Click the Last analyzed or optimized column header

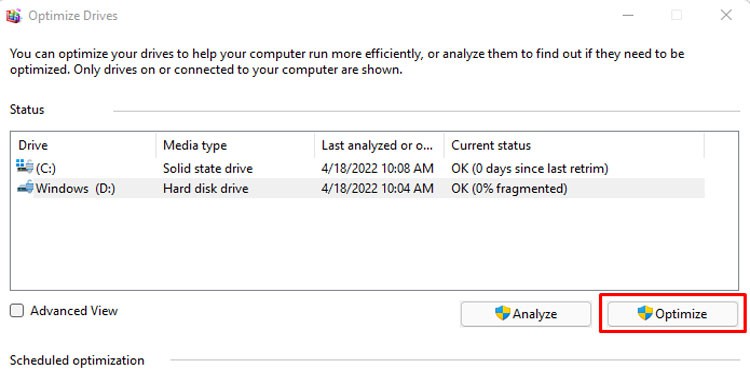tap(379, 145)
